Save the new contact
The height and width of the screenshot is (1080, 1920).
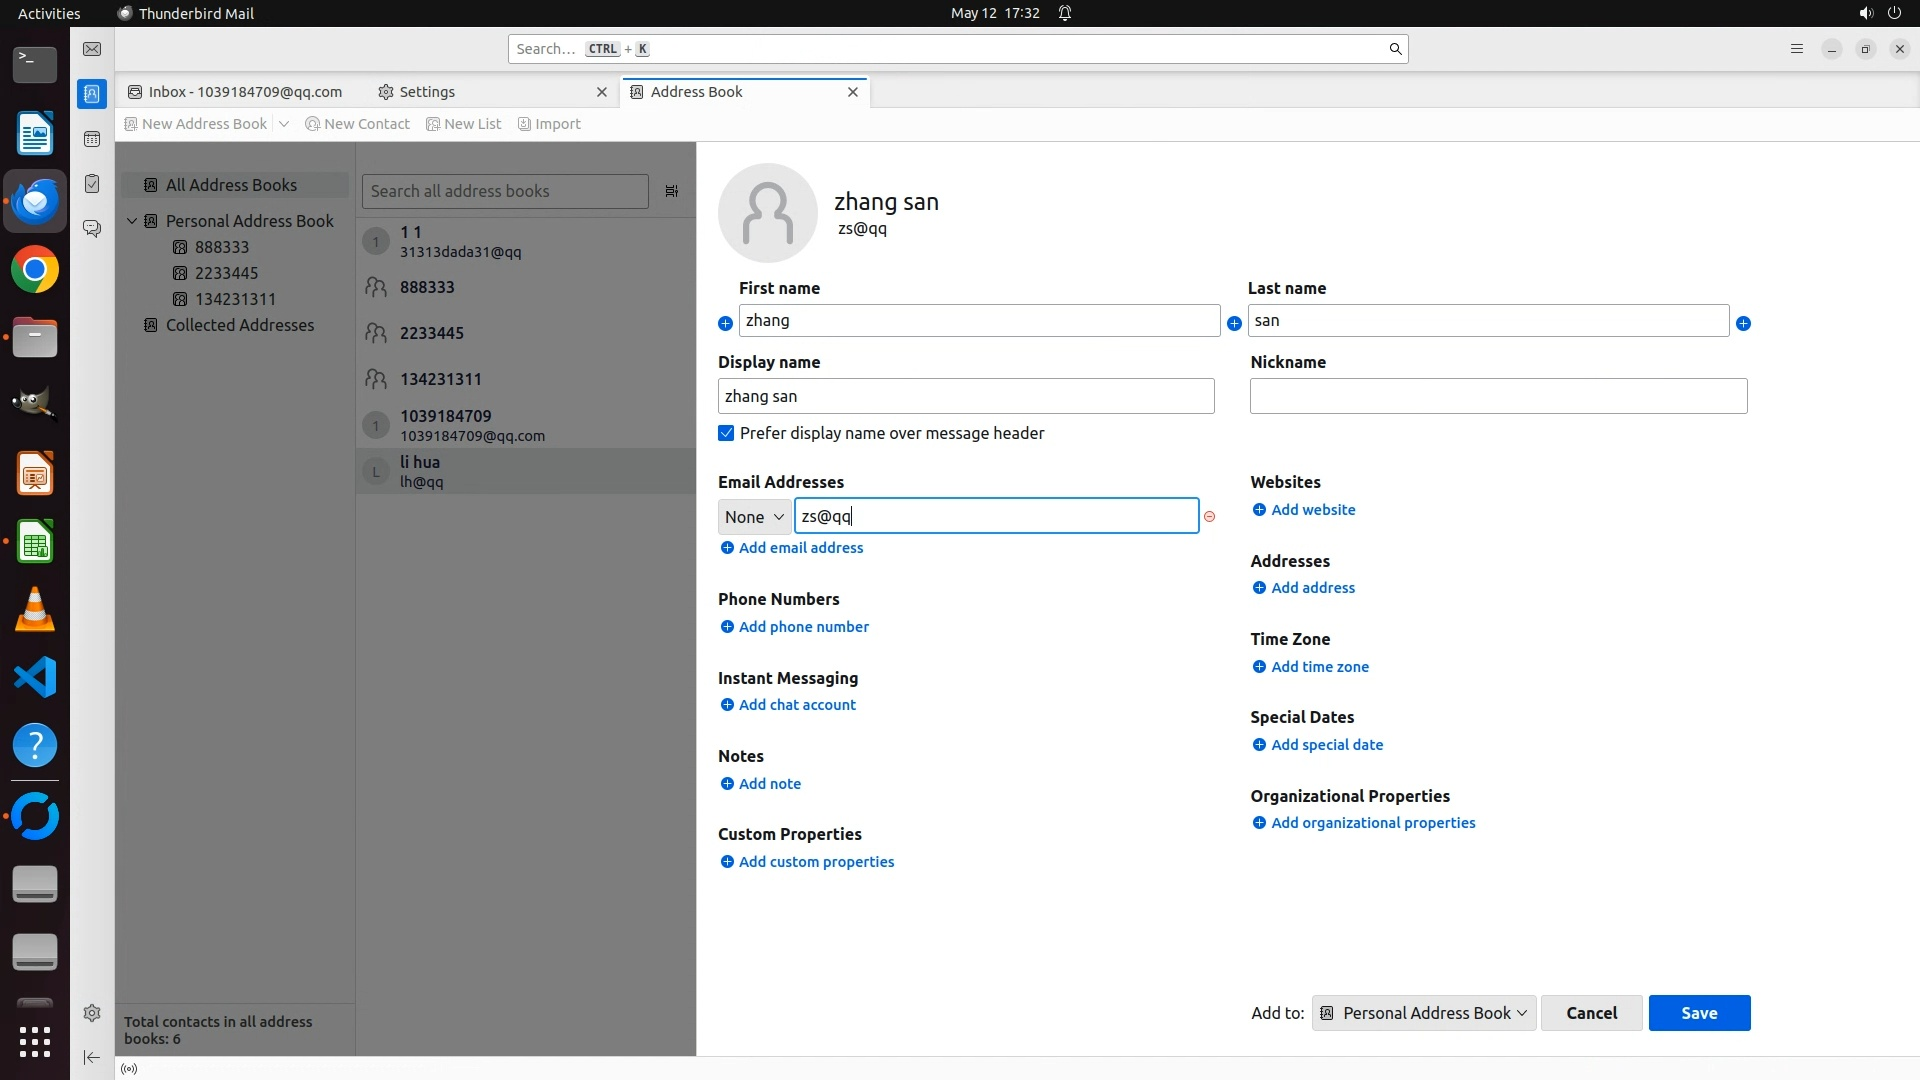point(1698,1013)
